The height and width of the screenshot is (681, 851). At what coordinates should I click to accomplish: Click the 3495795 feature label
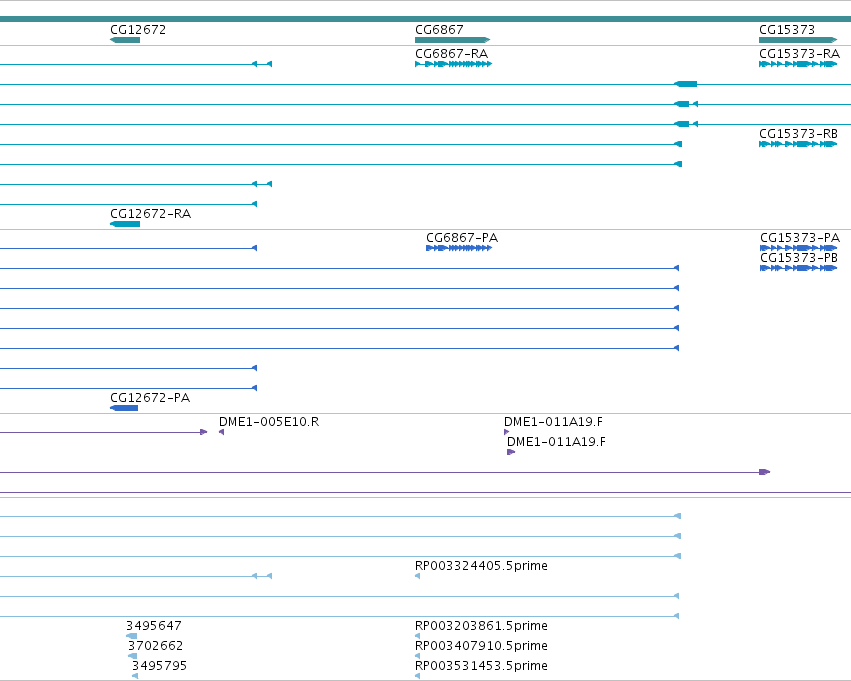coord(160,666)
